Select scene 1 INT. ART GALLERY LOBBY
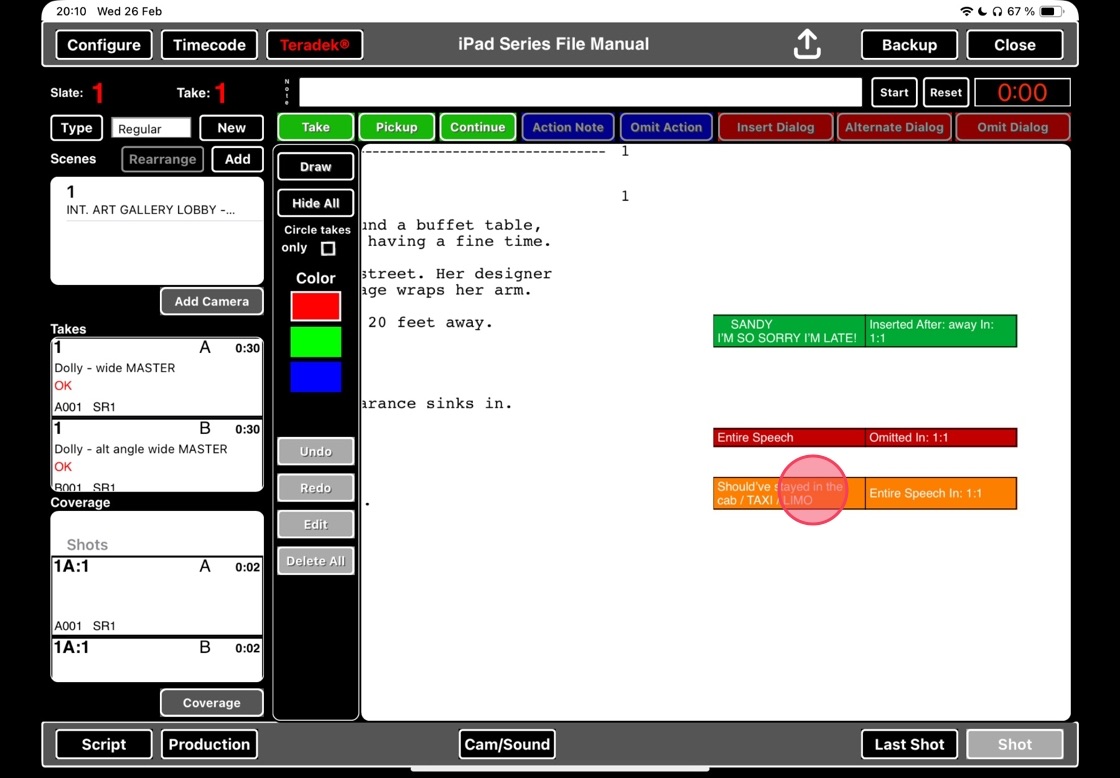This screenshot has width=1120, height=778. (157, 201)
